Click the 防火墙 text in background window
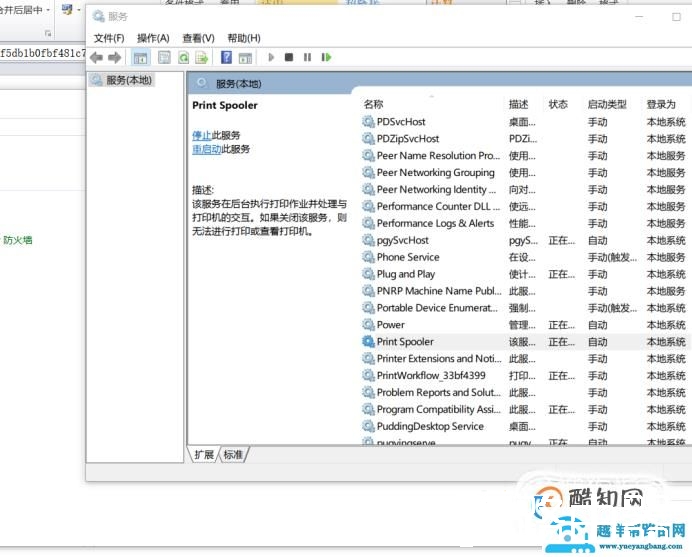This screenshot has width=692, height=557. pos(18,240)
